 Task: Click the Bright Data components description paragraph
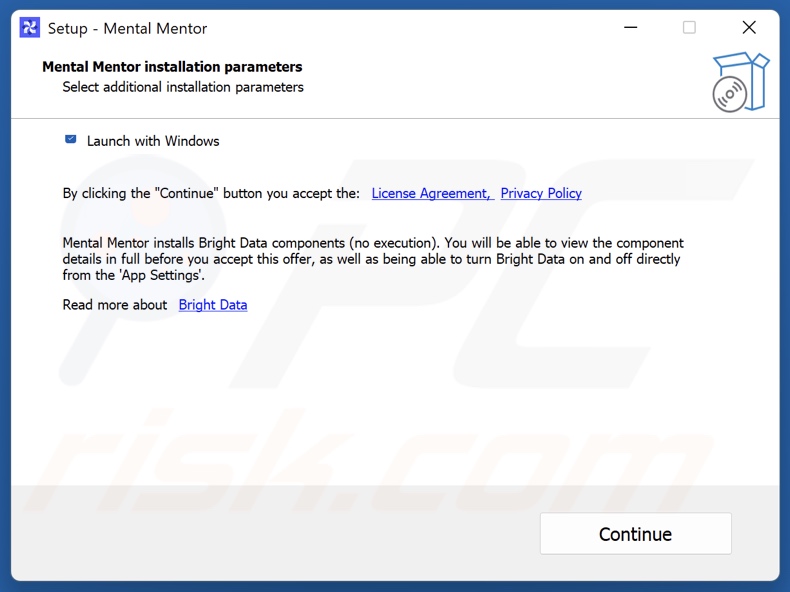click(x=372, y=259)
